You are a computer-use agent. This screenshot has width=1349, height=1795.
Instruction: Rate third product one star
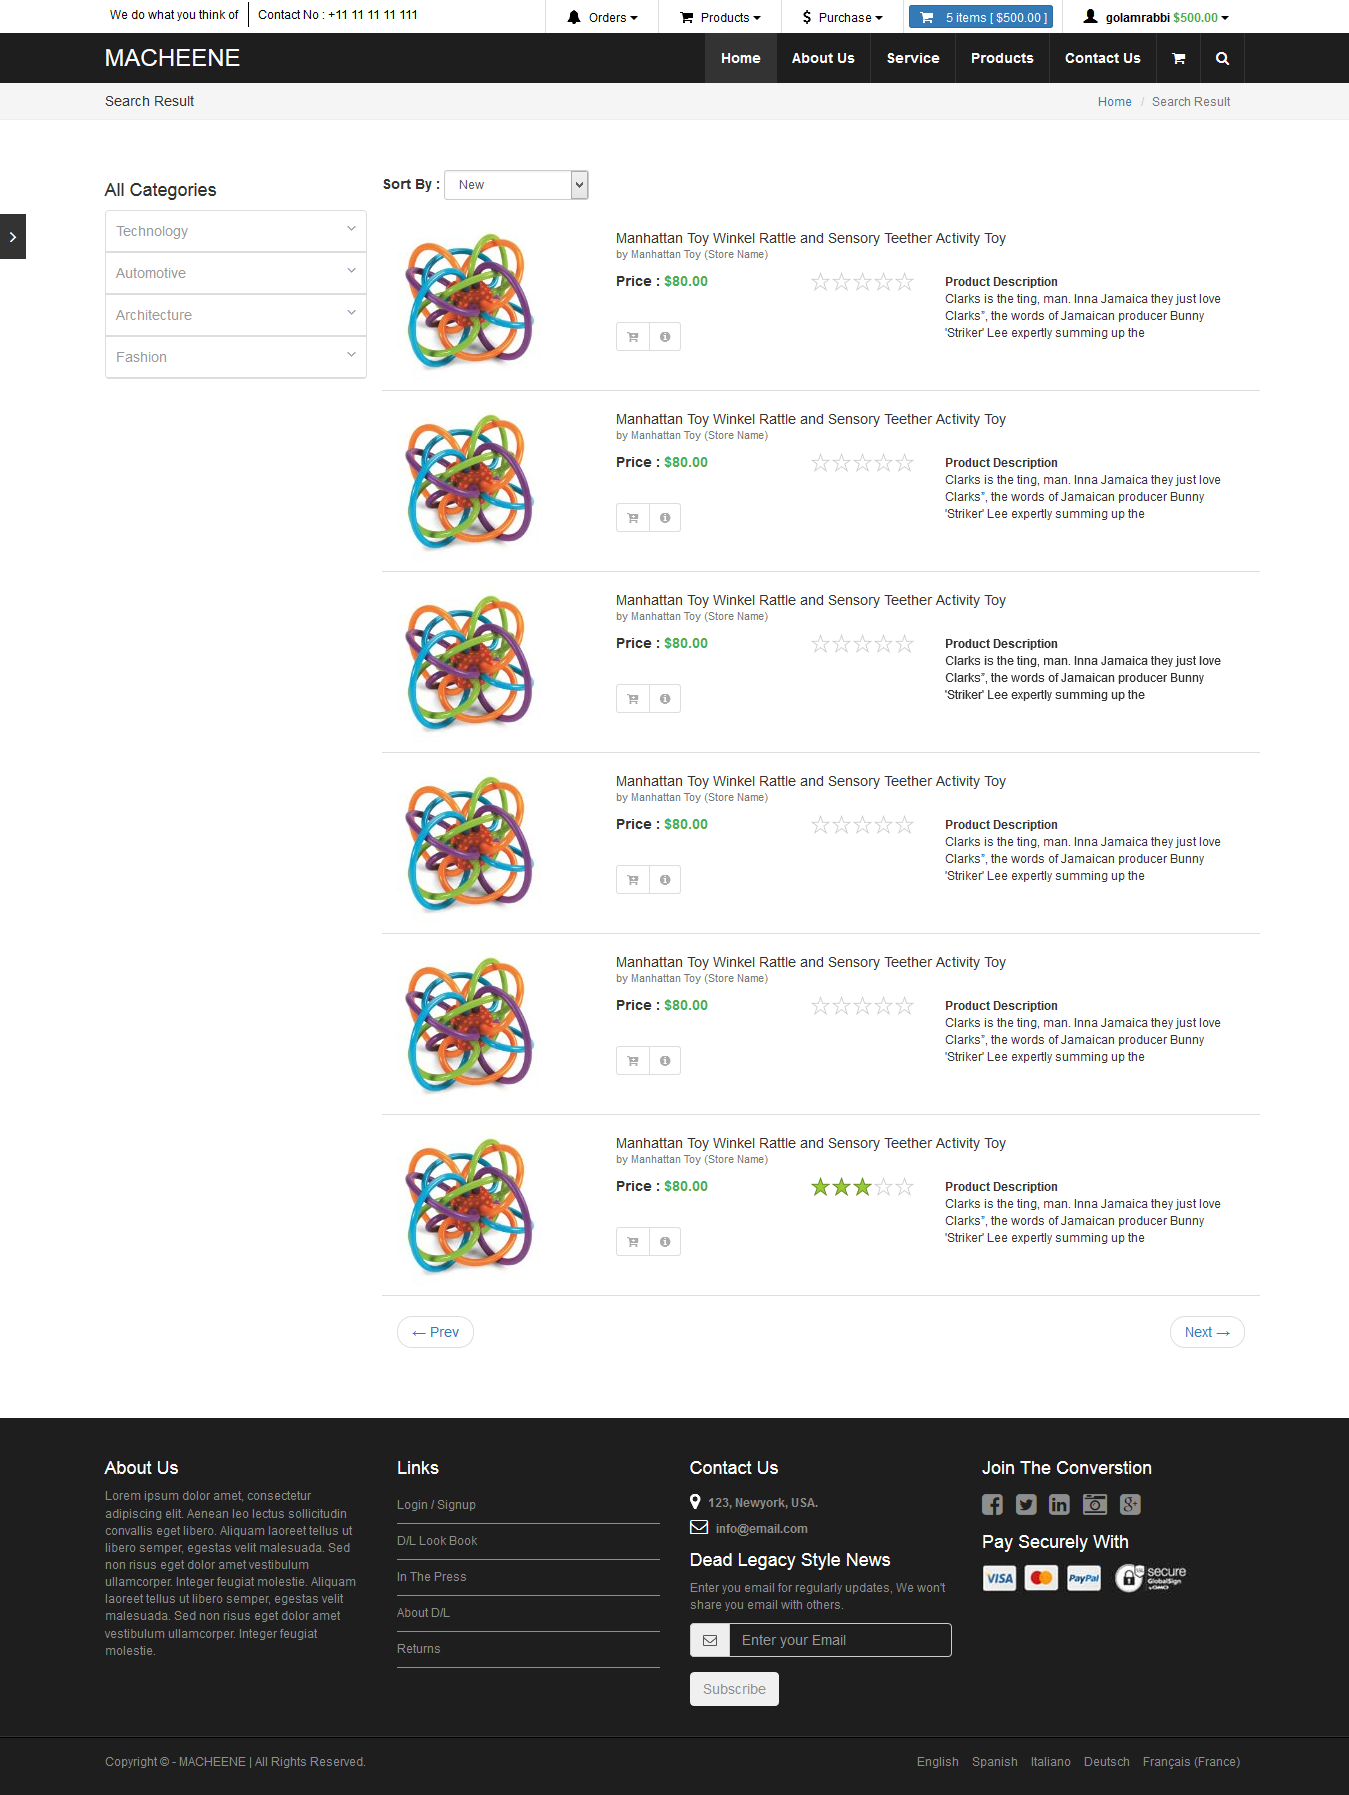pos(820,644)
